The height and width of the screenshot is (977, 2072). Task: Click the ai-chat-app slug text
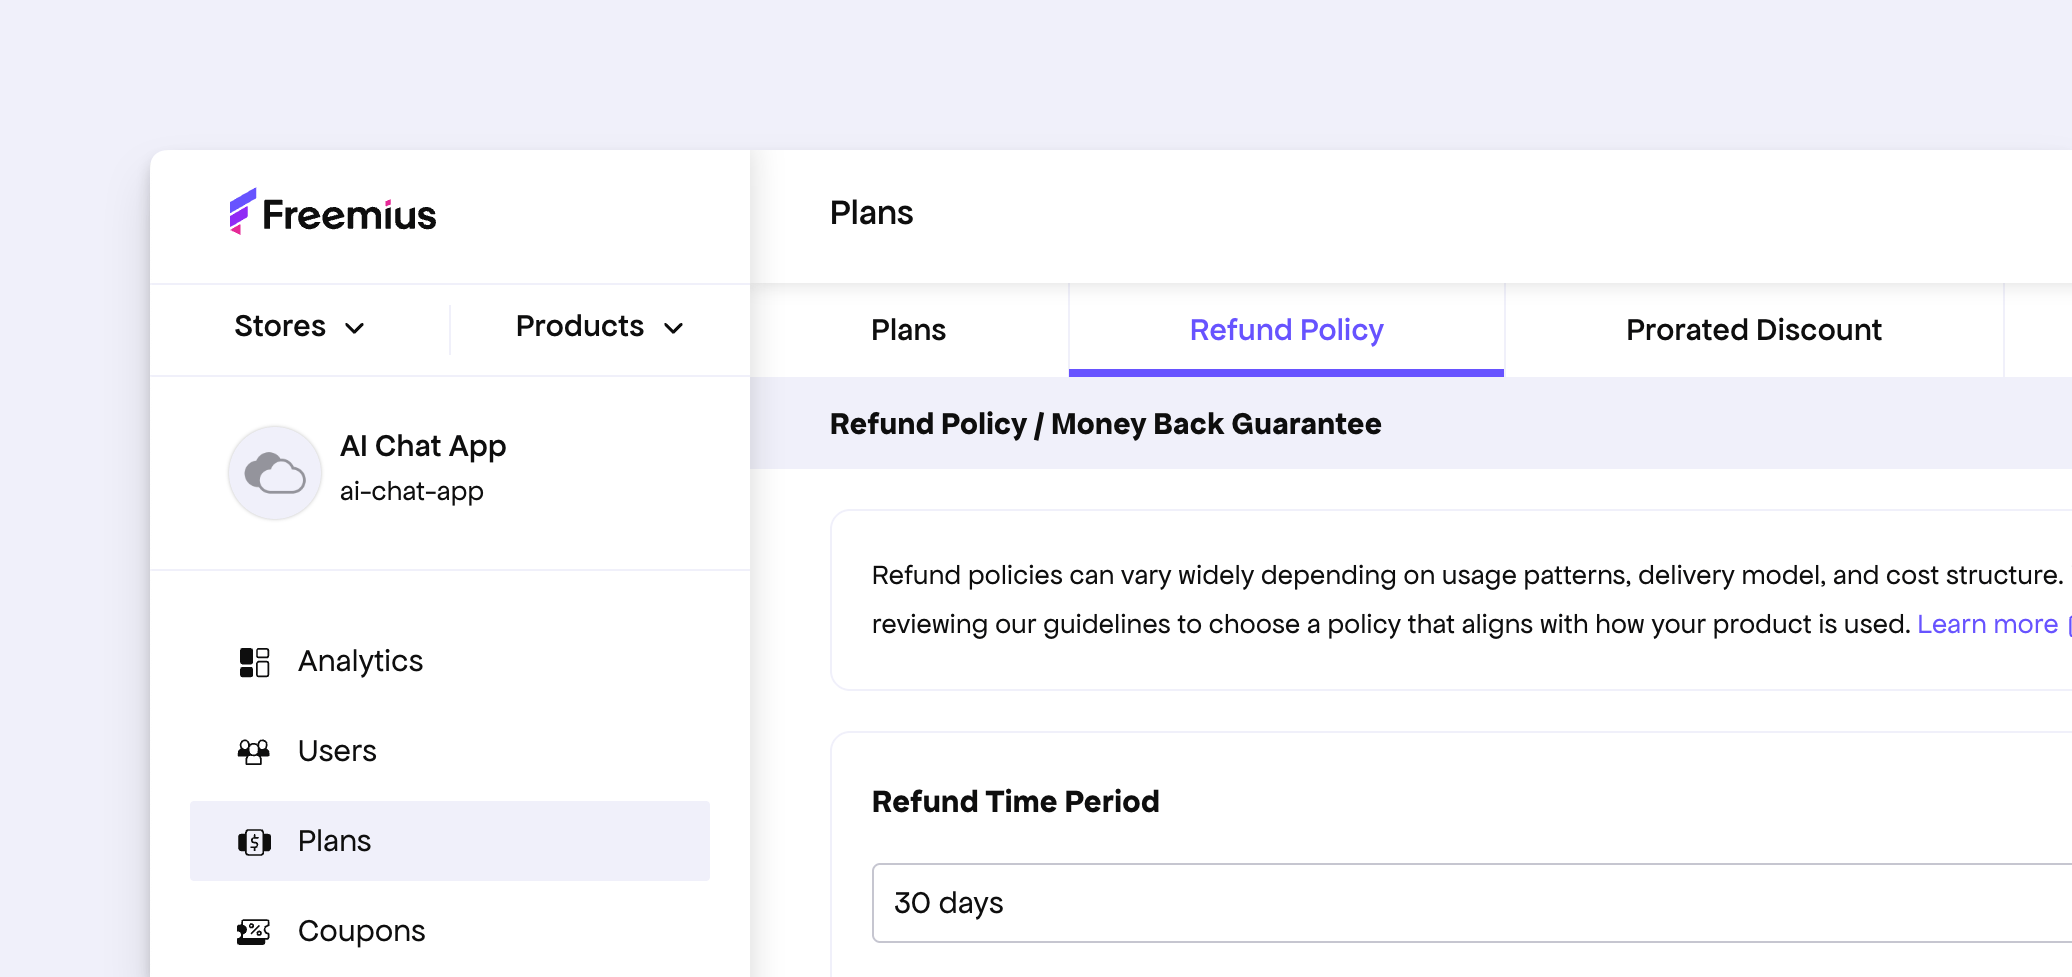click(x=412, y=491)
